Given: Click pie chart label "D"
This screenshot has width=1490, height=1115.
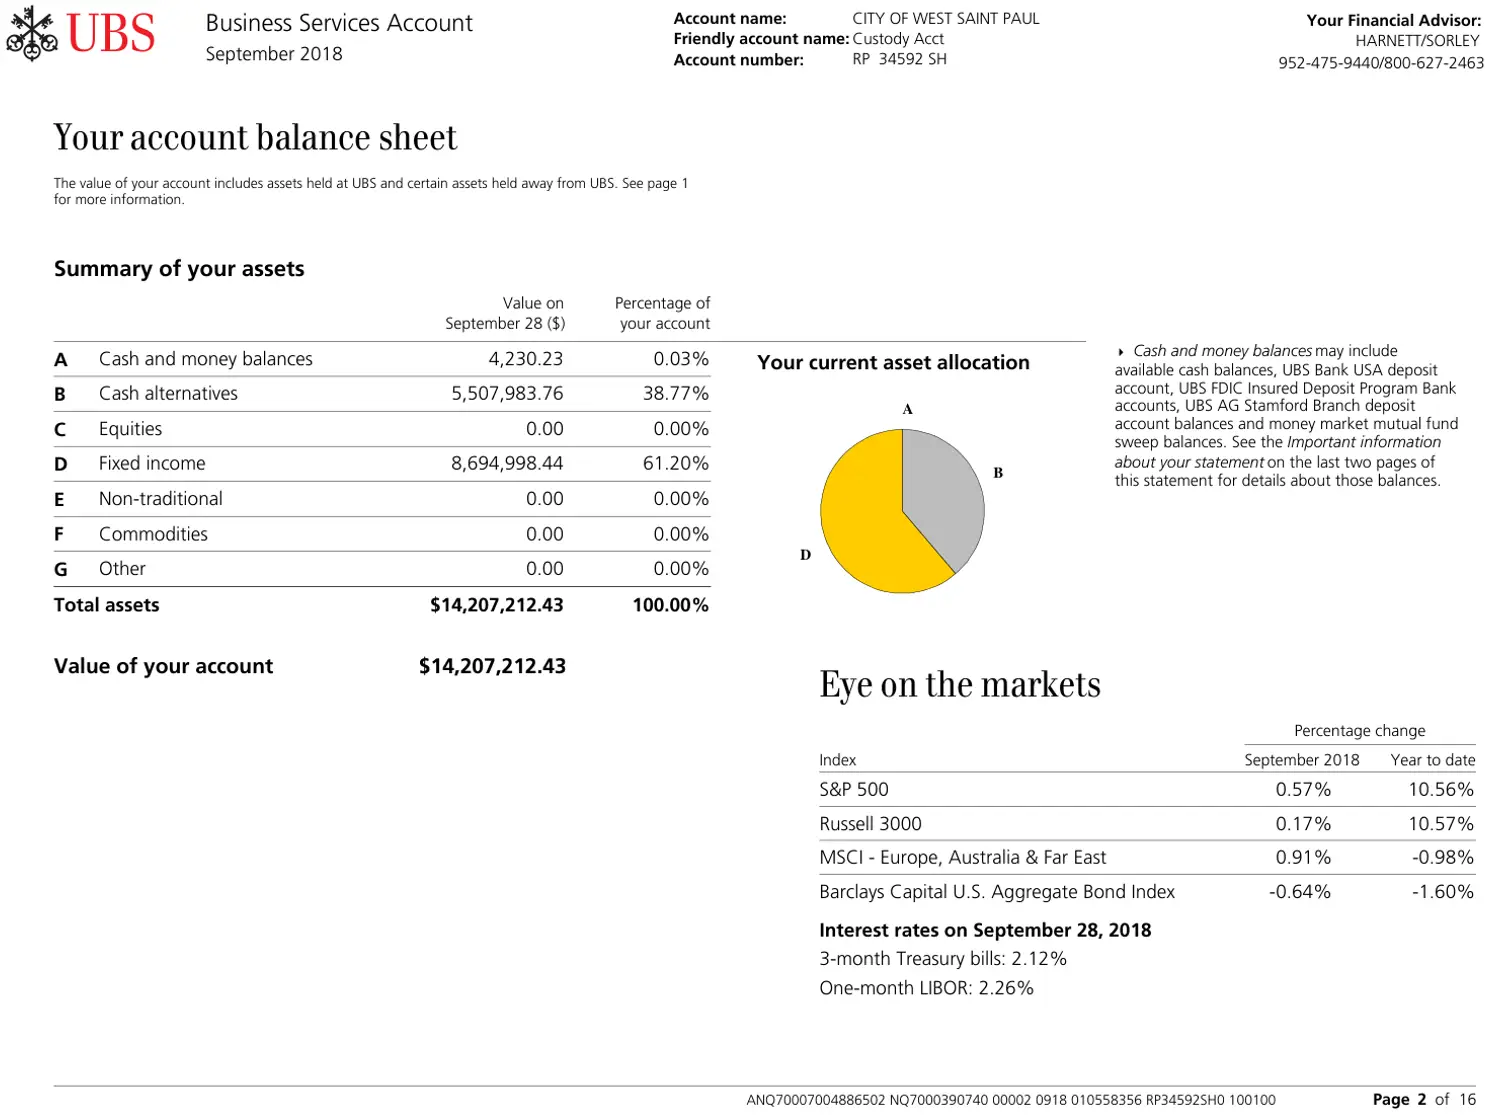Looking at the screenshot, I should click(805, 555).
